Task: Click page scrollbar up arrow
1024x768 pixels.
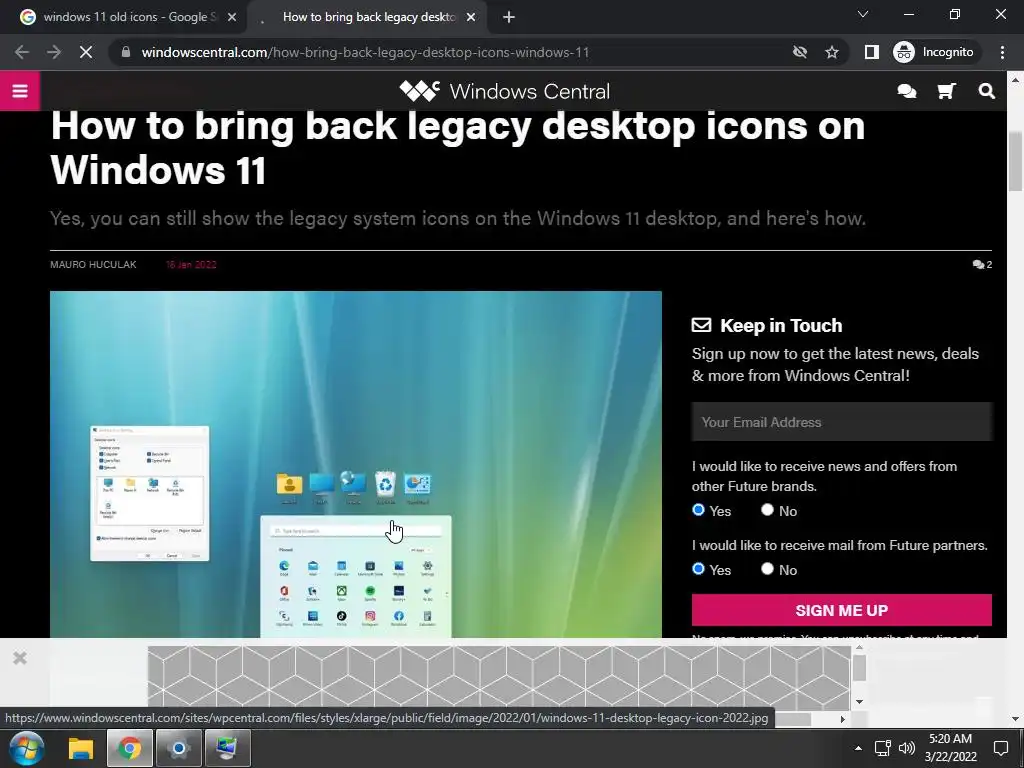Action: 1015,80
